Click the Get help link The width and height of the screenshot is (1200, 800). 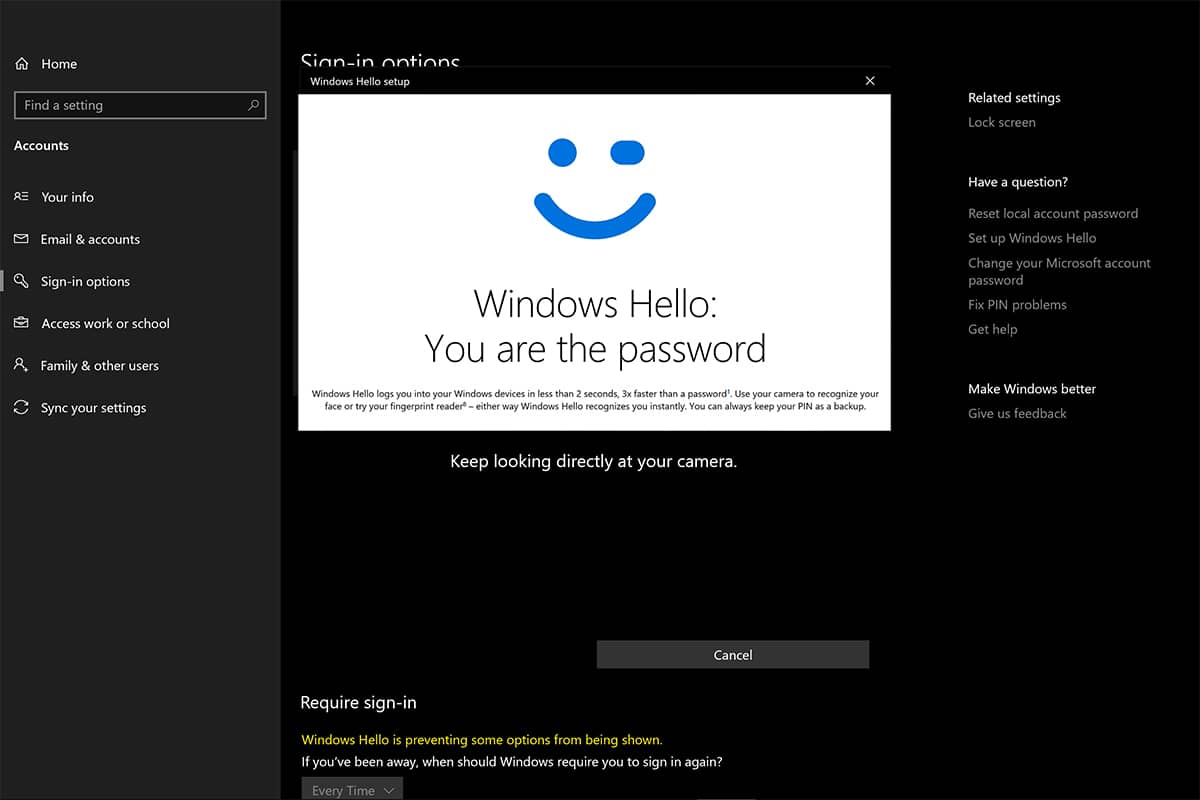click(992, 330)
